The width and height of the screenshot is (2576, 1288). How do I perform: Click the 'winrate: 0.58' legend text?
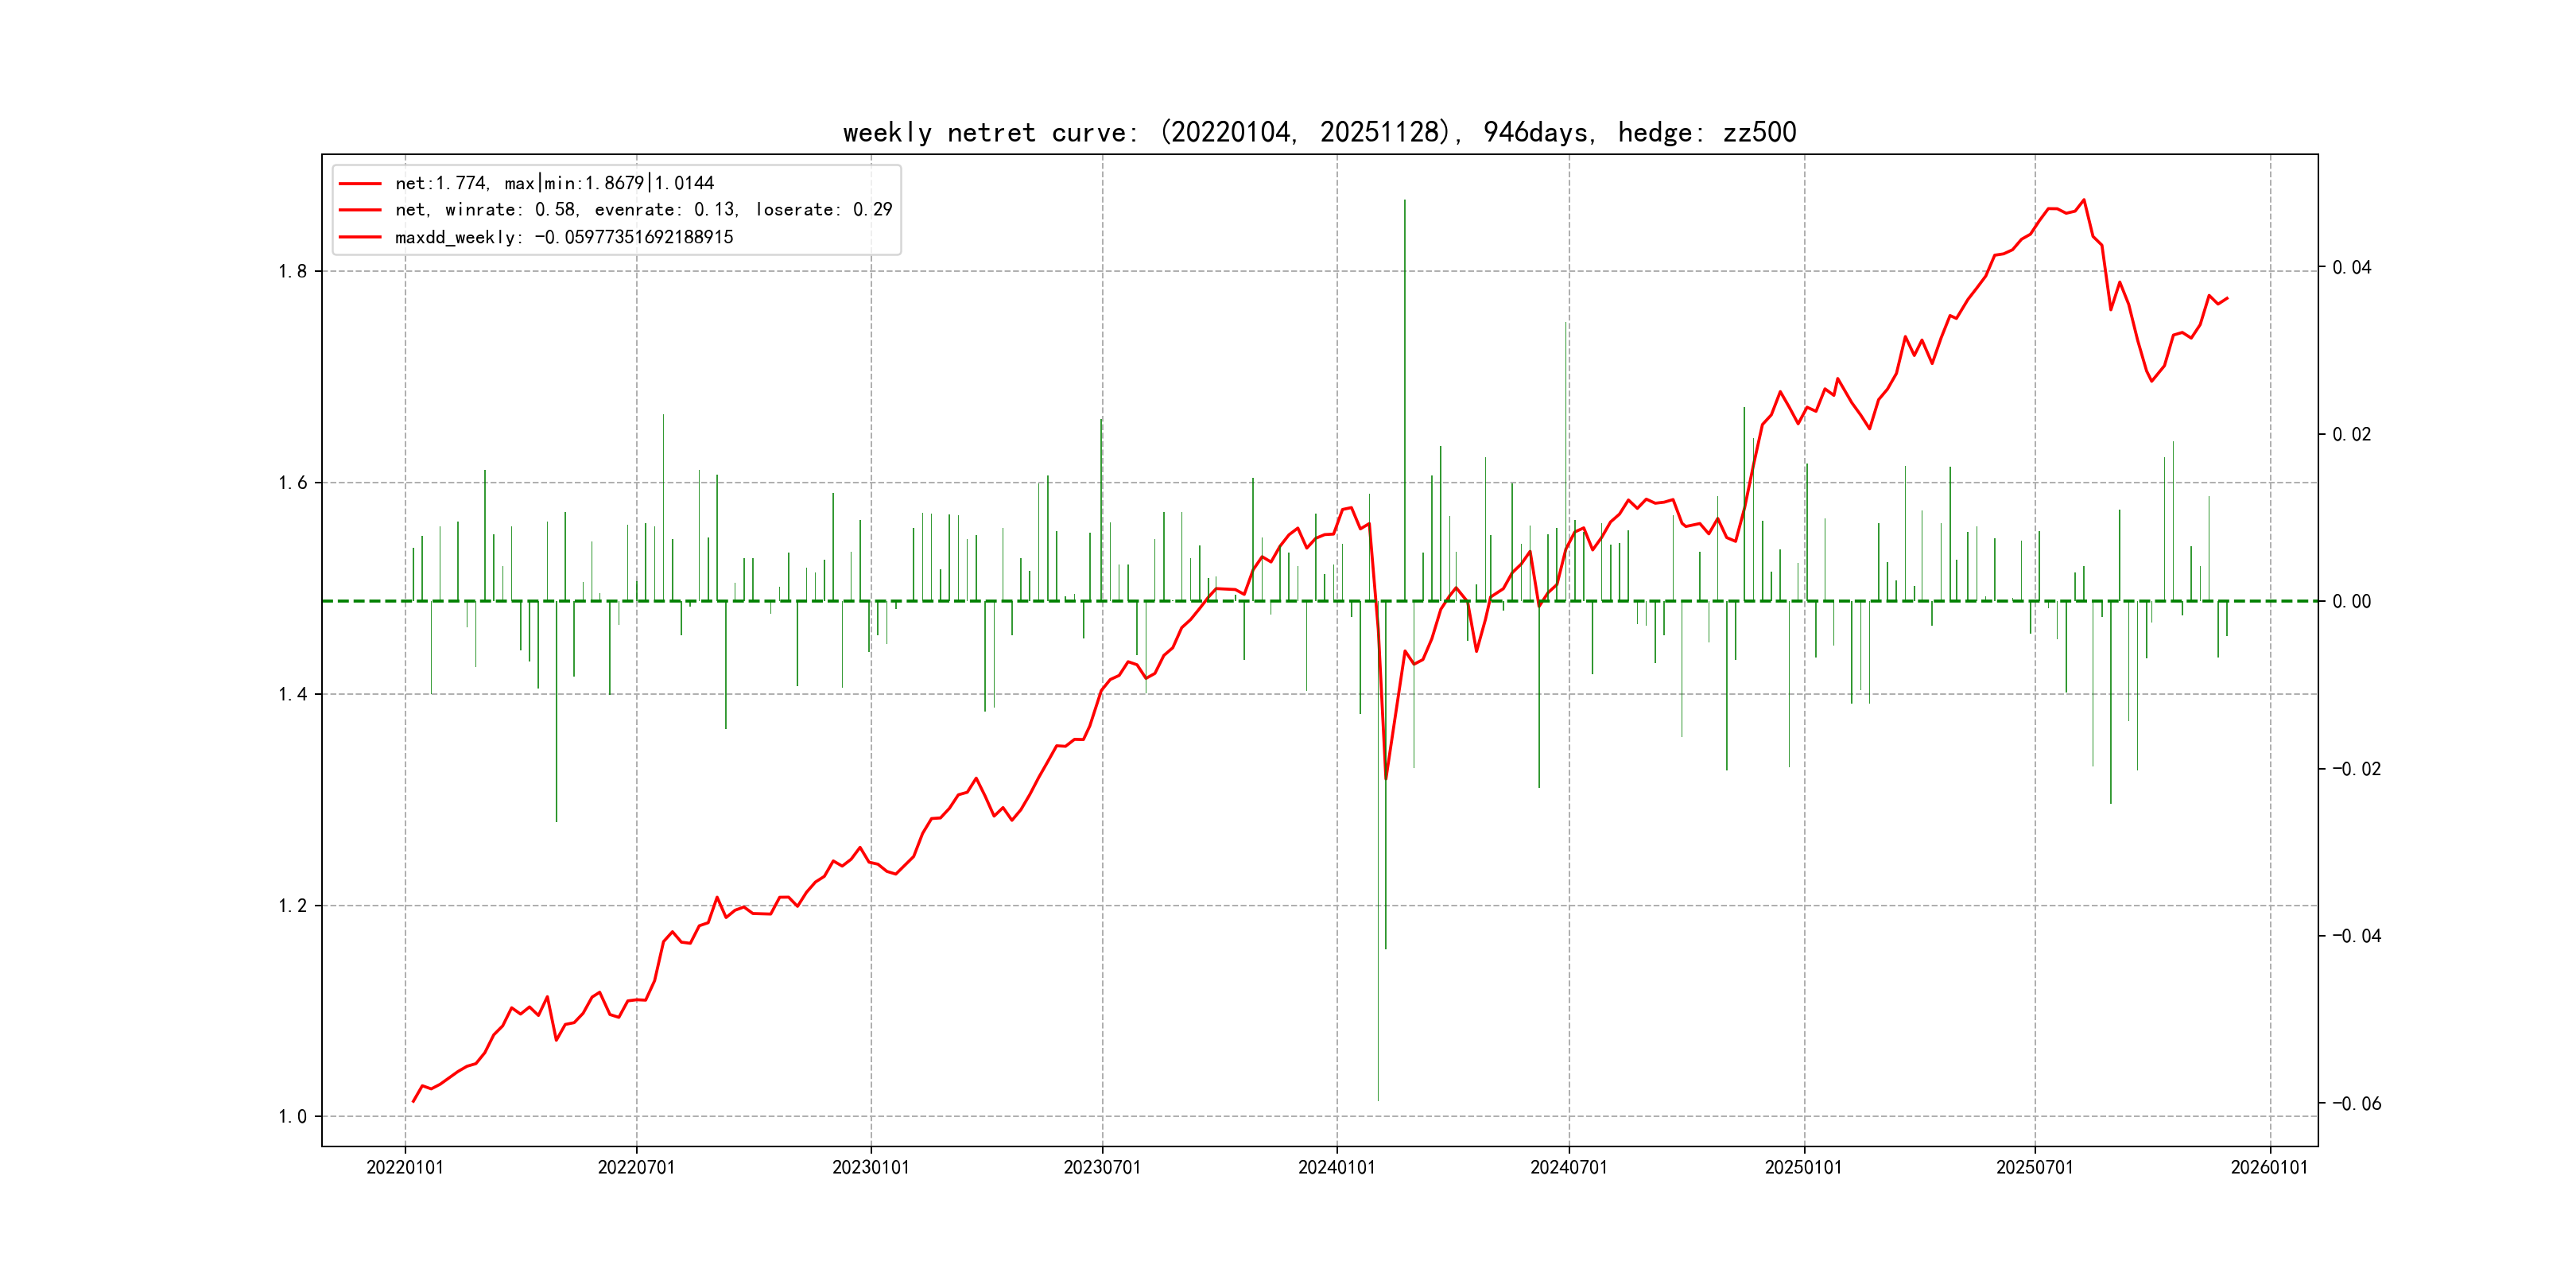[510, 210]
